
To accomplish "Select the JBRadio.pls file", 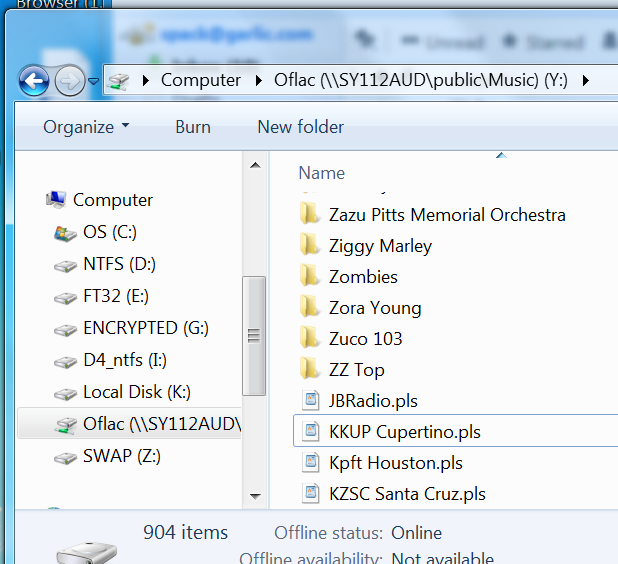I will click(373, 401).
